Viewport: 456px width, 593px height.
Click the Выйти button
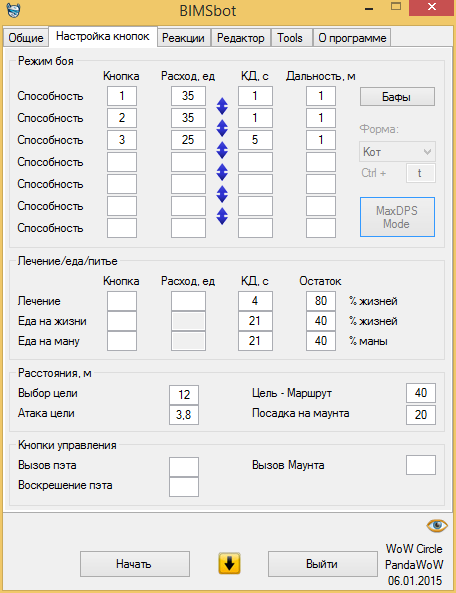coord(323,564)
